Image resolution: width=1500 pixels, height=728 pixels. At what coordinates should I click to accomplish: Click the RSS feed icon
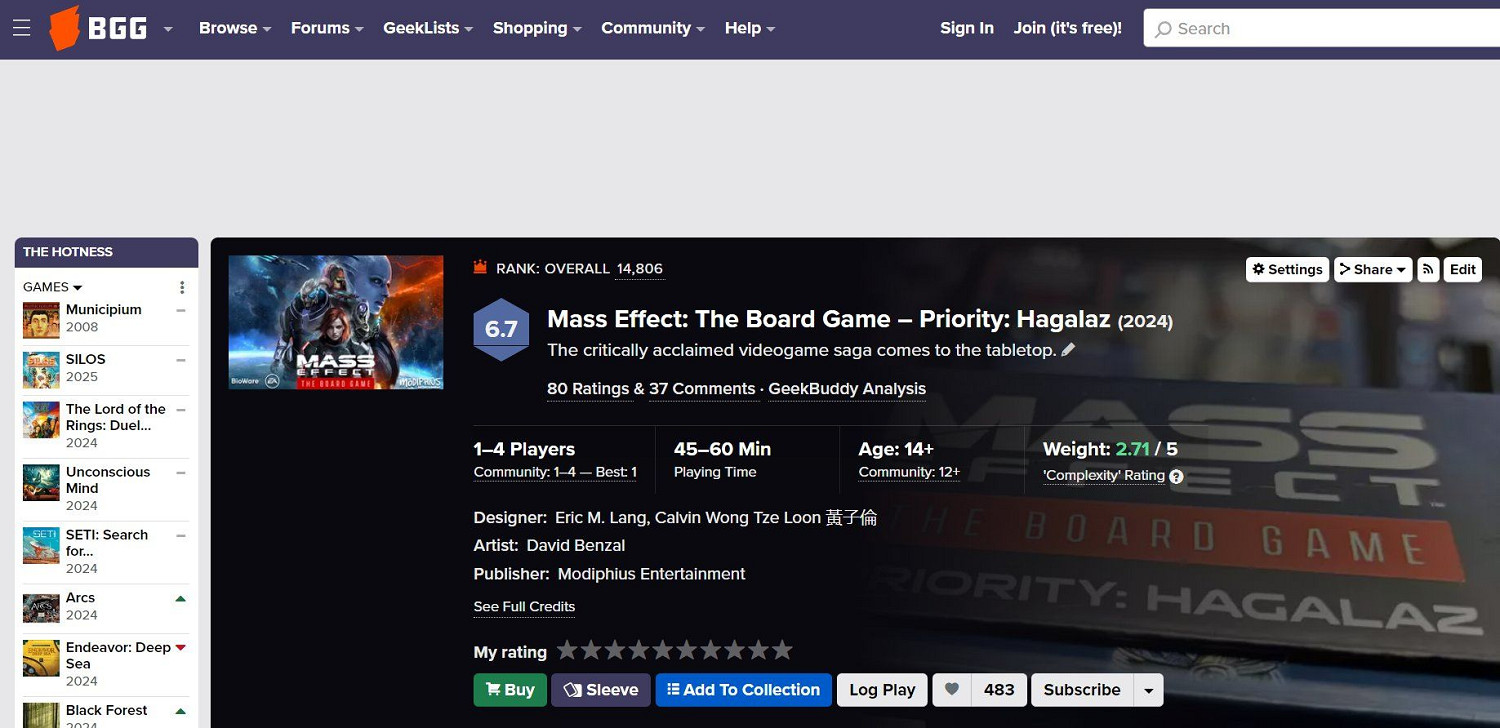1428,269
